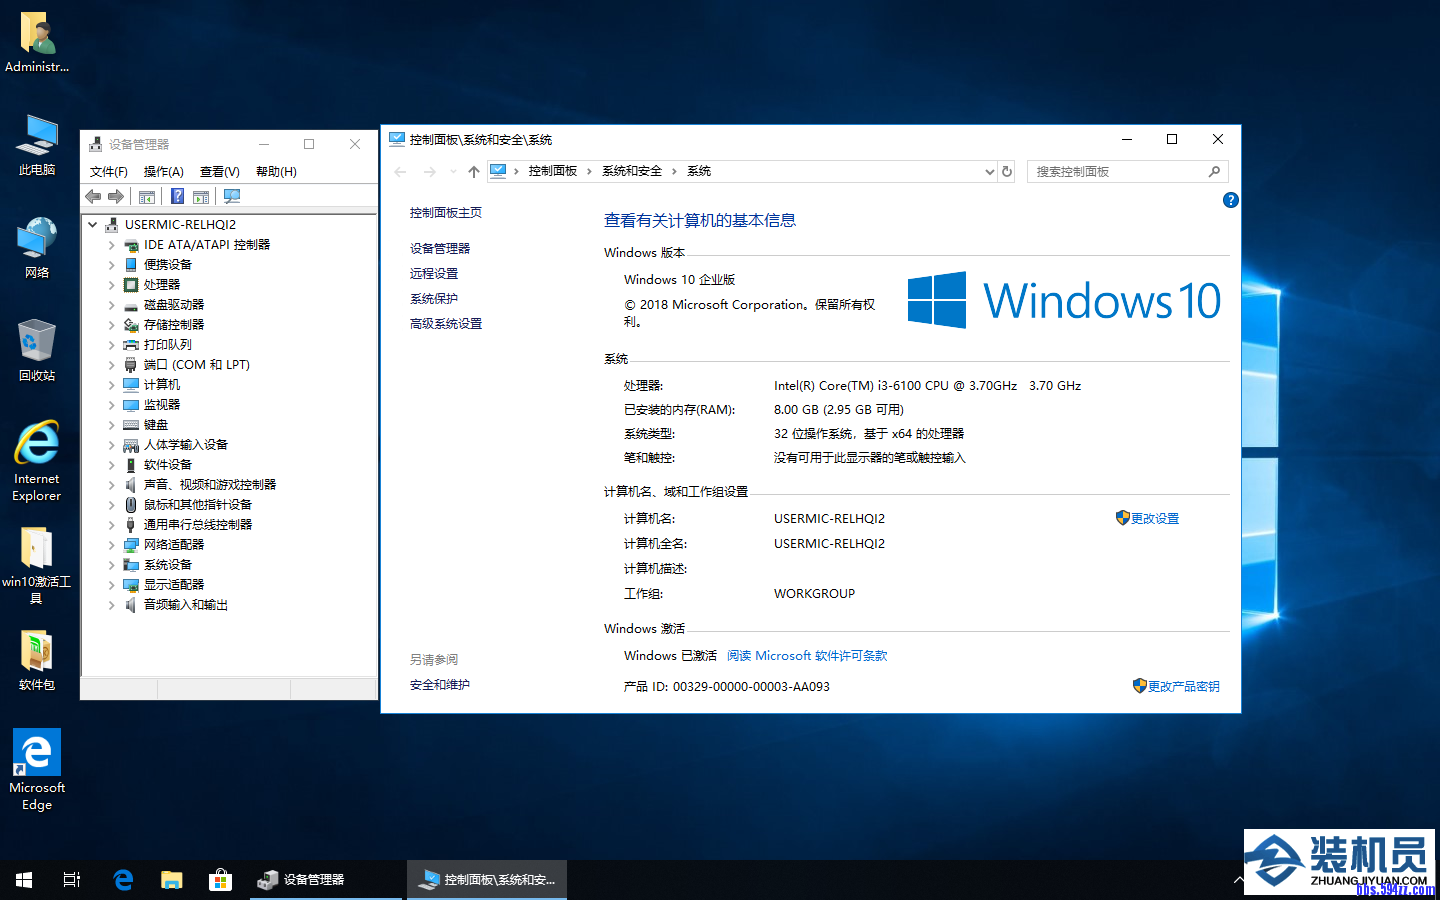Click the 搜索控制面板 search field
The image size is (1440, 900).
tap(1118, 172)
